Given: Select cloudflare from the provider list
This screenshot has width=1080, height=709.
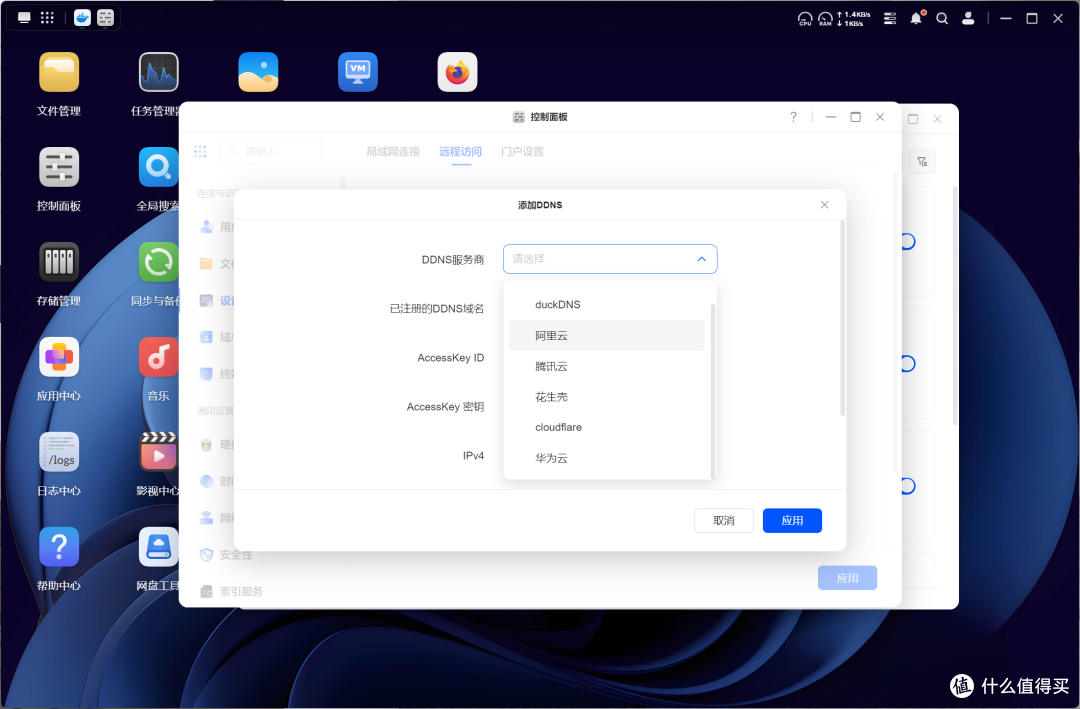Looking at the screenshot, I should tap(607, 427).
